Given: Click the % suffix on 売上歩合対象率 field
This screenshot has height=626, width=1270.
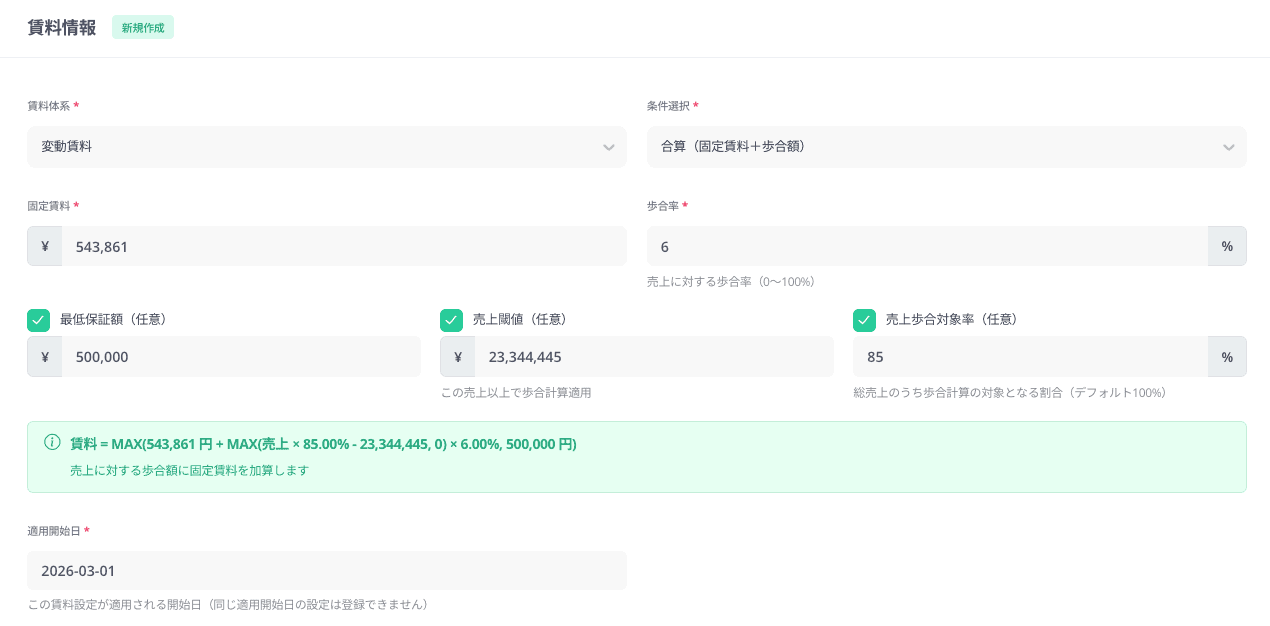Looking at the screenshot, I should click(x=1227, y=356).
